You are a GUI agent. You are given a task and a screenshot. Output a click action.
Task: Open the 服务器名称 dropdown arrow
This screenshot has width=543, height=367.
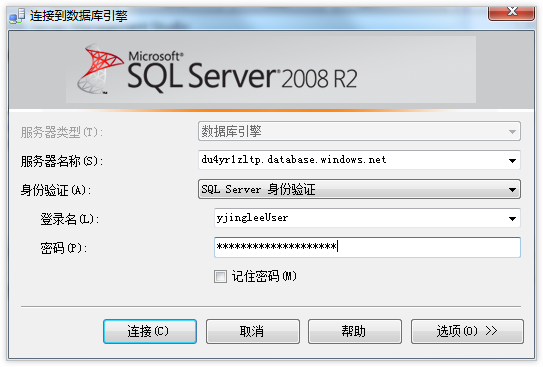coord(512,160)
